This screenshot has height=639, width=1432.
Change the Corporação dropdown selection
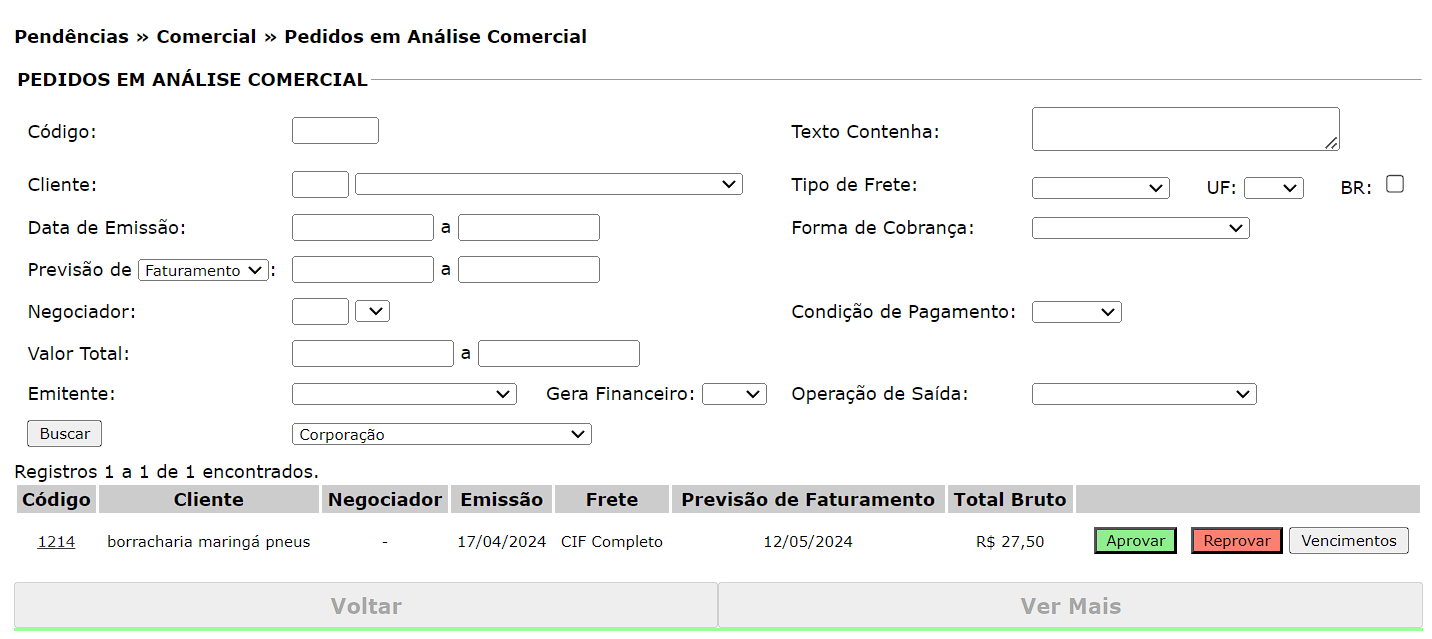tap(441, 434)
